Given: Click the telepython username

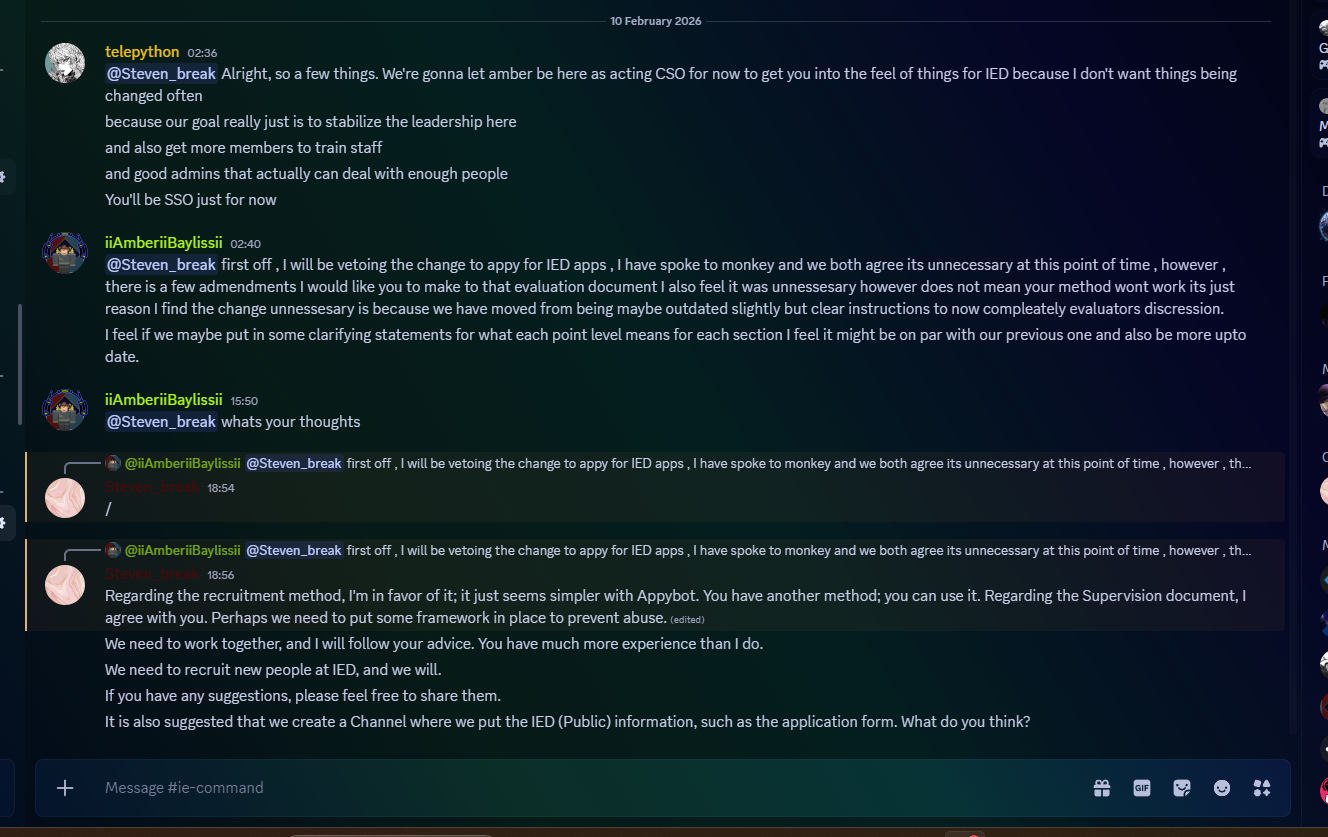Looking at the screenshot, I should click(x=142, y=52).
